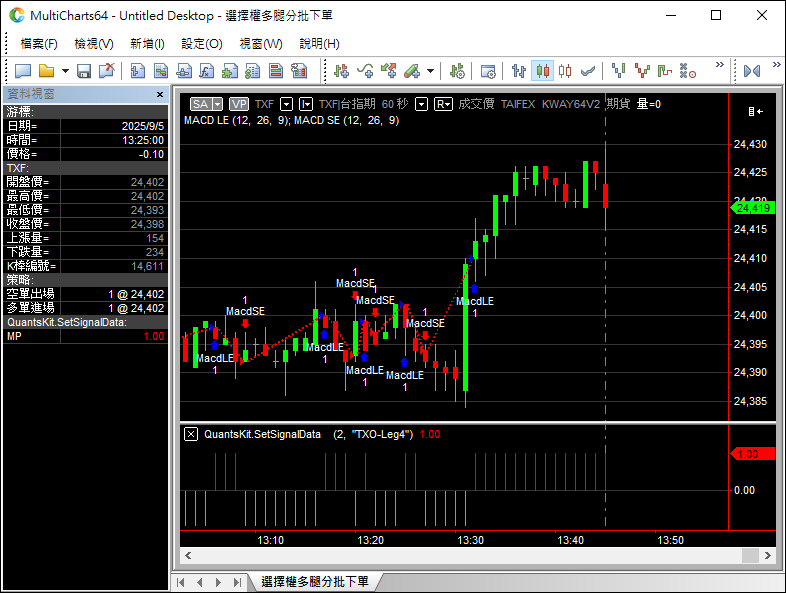786x593 pixels.
Task: Click the close workspace icon with red X
Action: [x=107, y=71]
